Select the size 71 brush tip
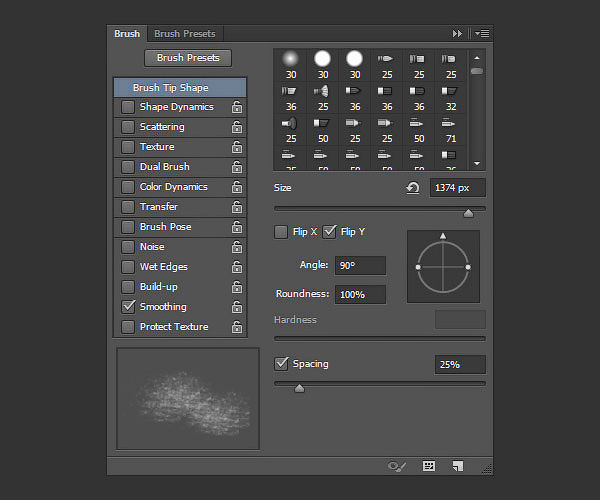 tap(450, 130)
